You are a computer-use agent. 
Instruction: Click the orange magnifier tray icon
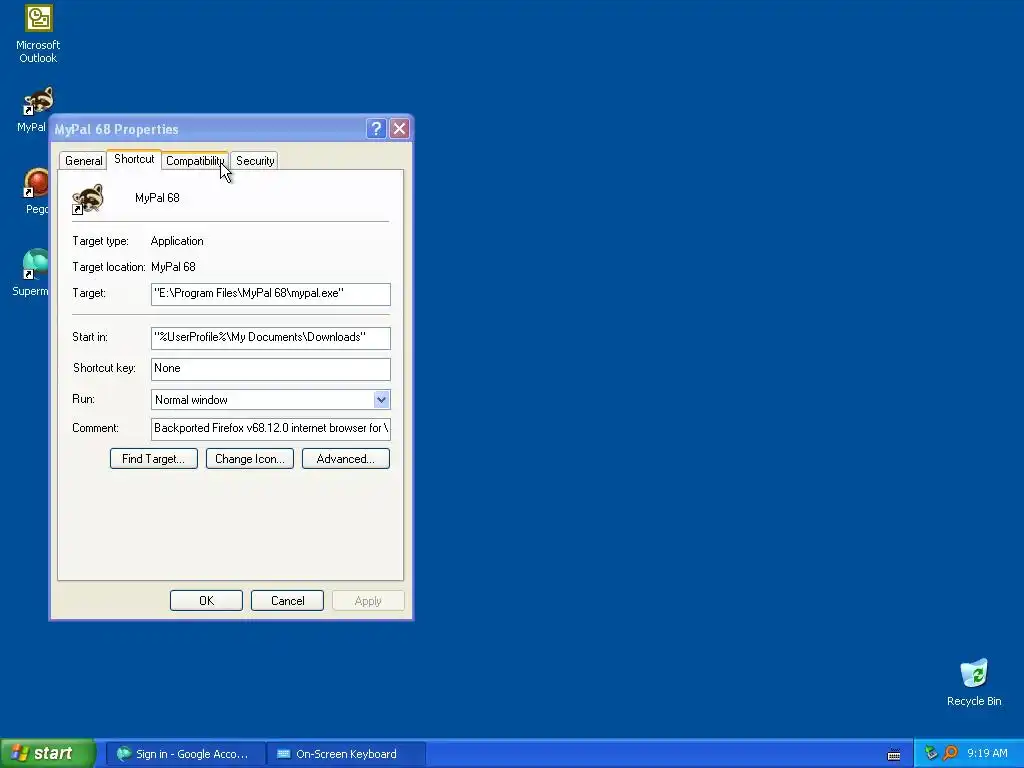(x=950, y=754)
